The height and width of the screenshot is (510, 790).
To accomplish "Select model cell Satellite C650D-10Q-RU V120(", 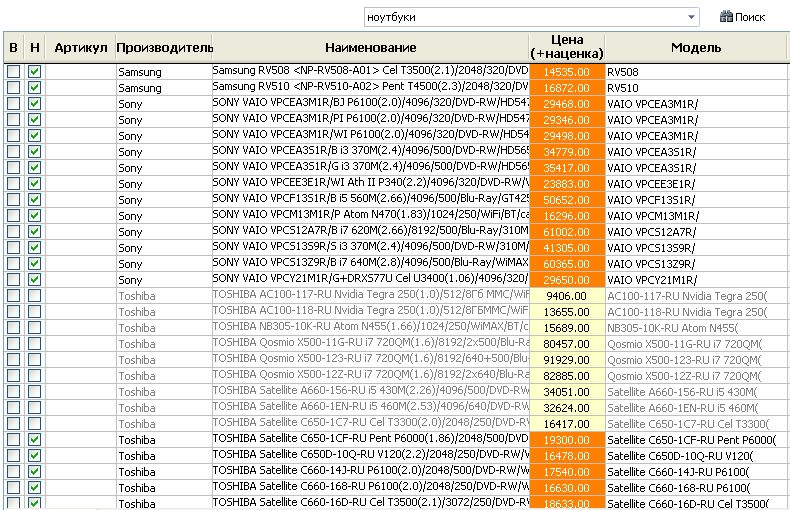I will point(696,456).
